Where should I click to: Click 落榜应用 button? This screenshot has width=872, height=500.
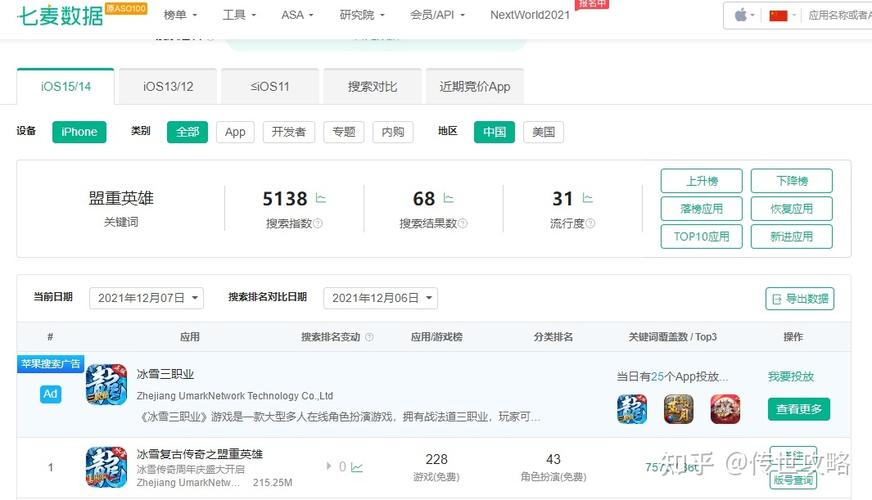coord(702,209)
